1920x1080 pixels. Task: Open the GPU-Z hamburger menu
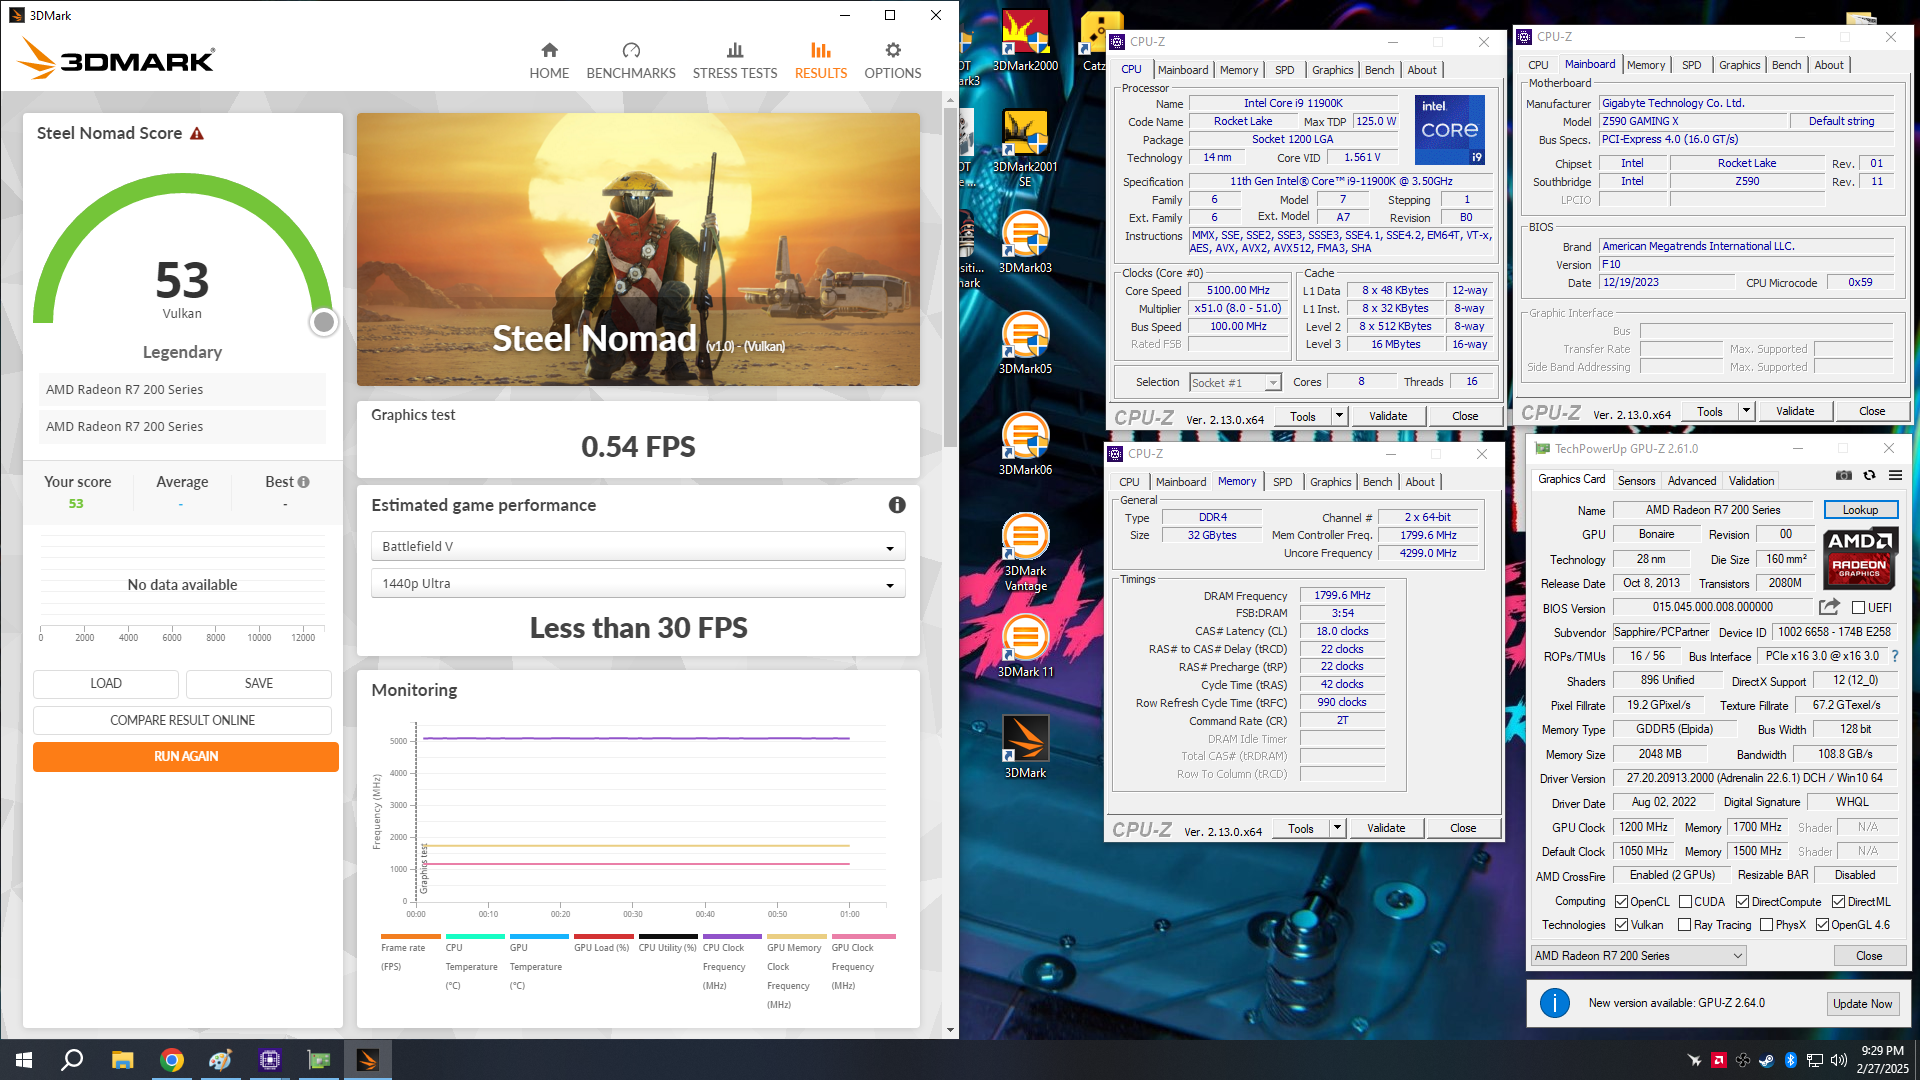[x=1895, y=476]
